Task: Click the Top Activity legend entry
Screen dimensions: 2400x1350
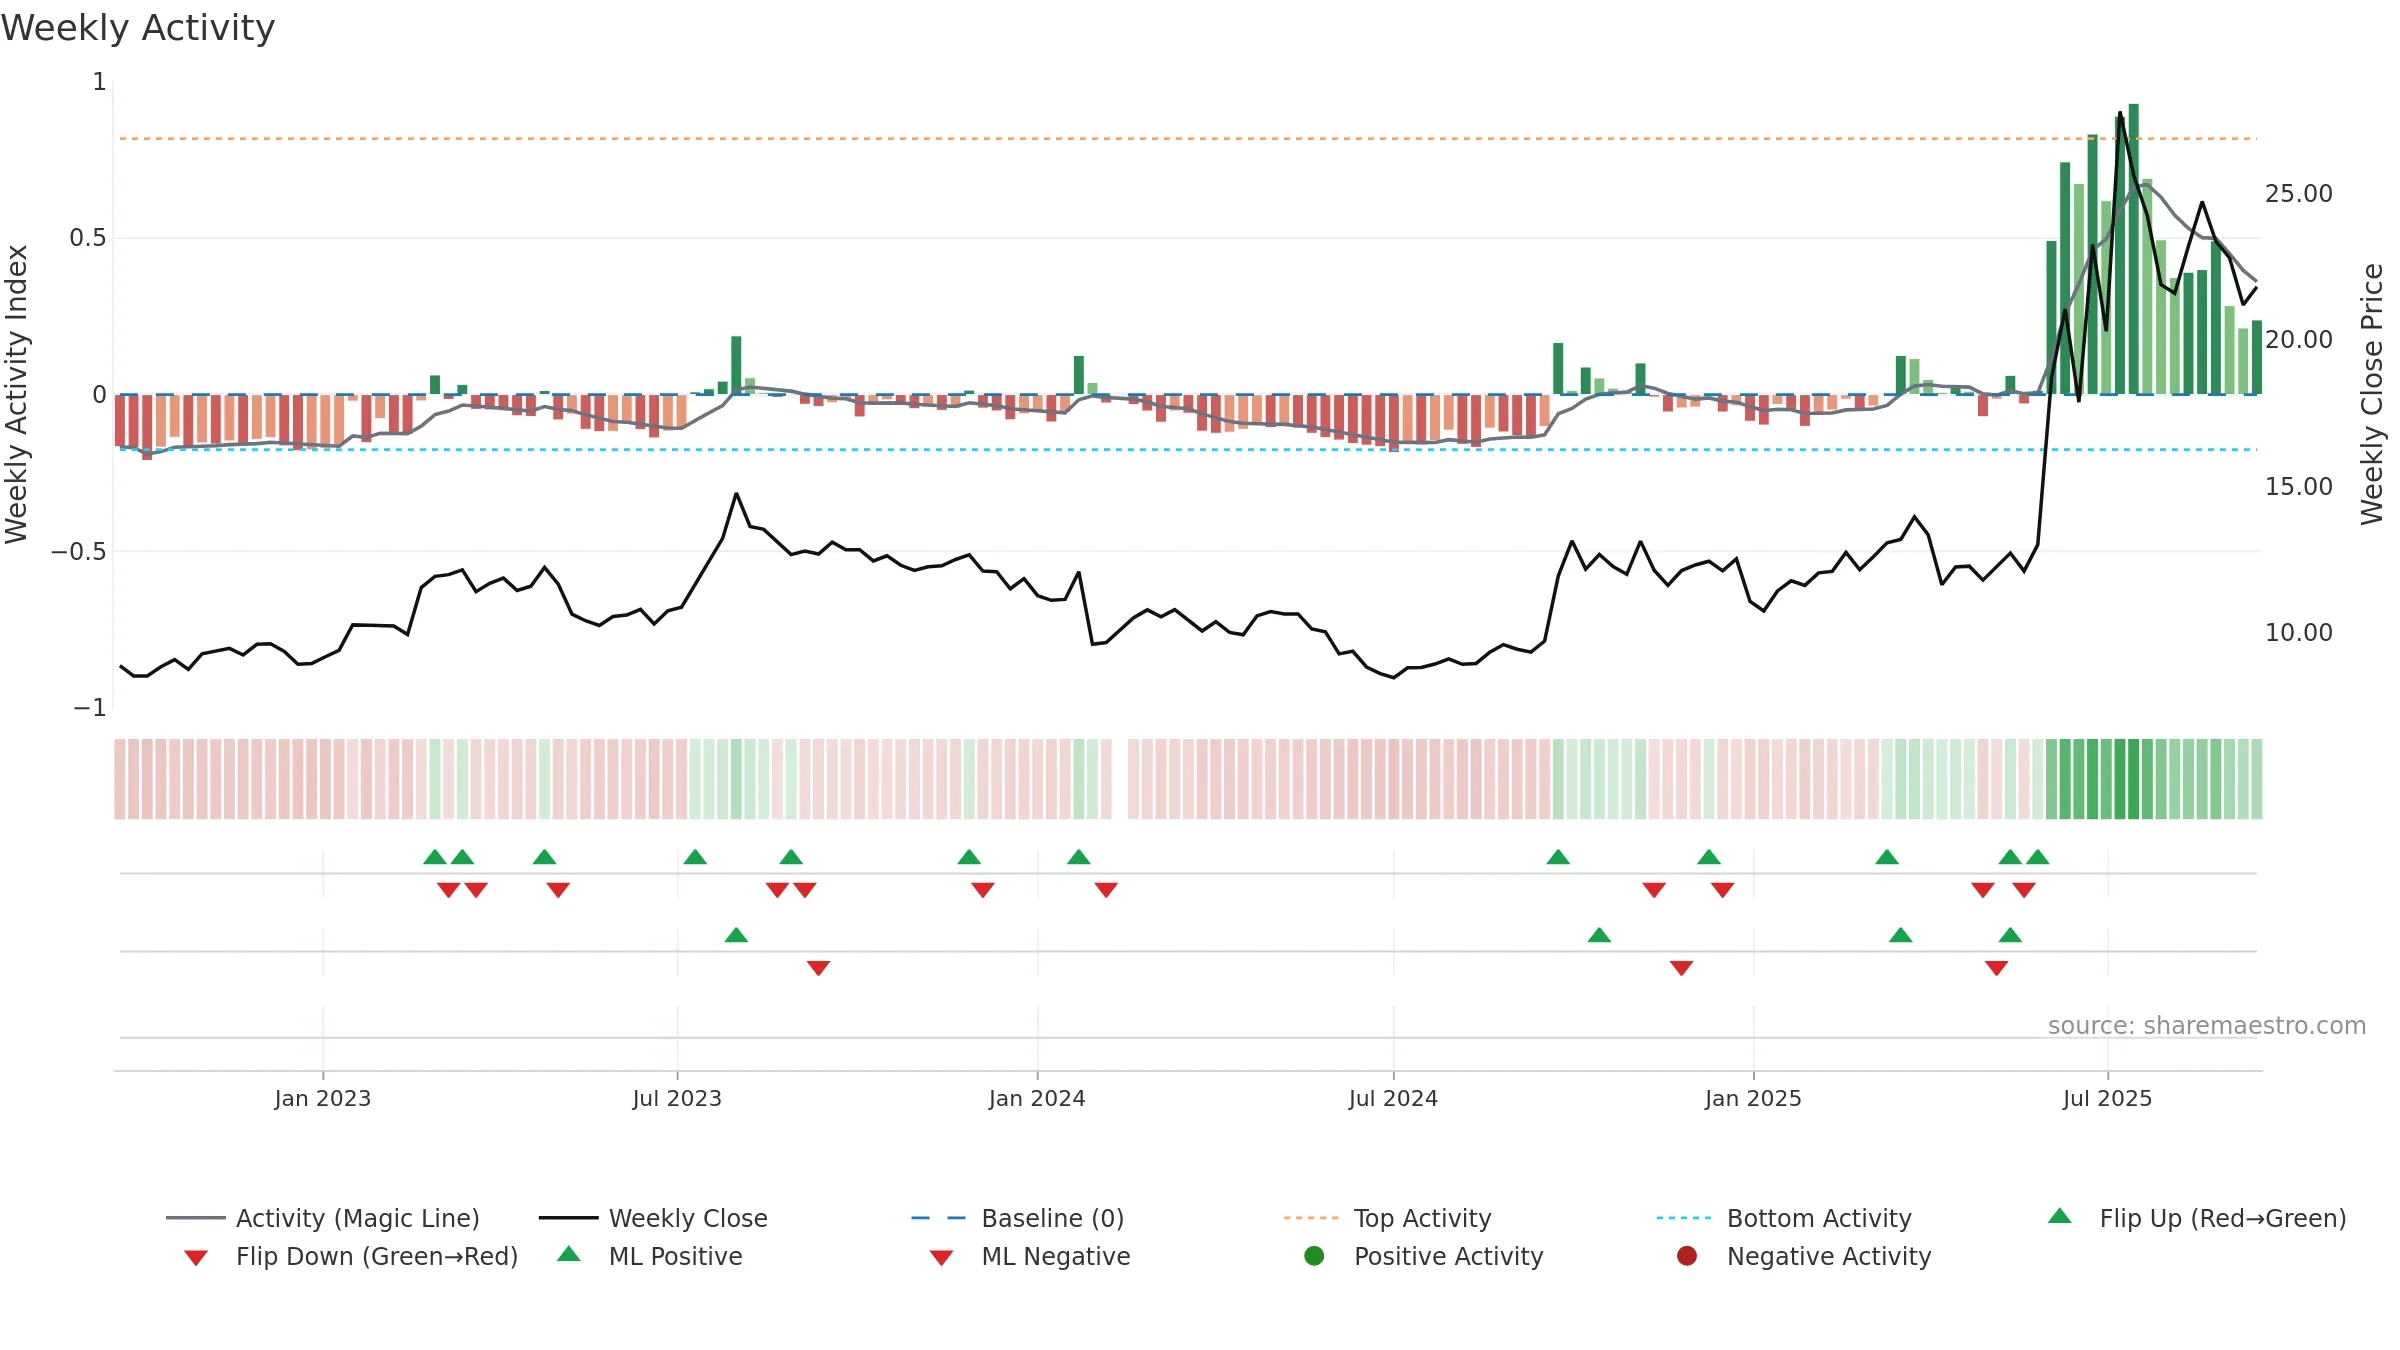Action: click(x=1387, y=1218)
